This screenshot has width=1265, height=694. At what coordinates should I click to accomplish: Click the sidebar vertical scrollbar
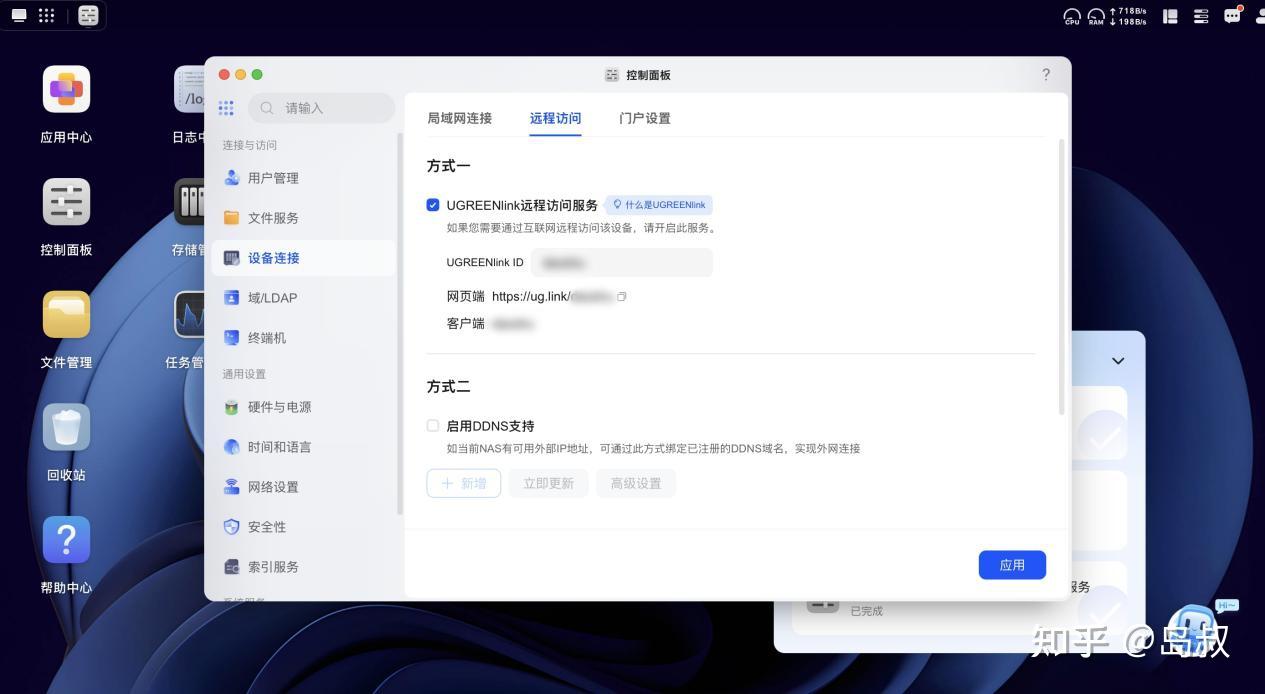coord(400,324)
